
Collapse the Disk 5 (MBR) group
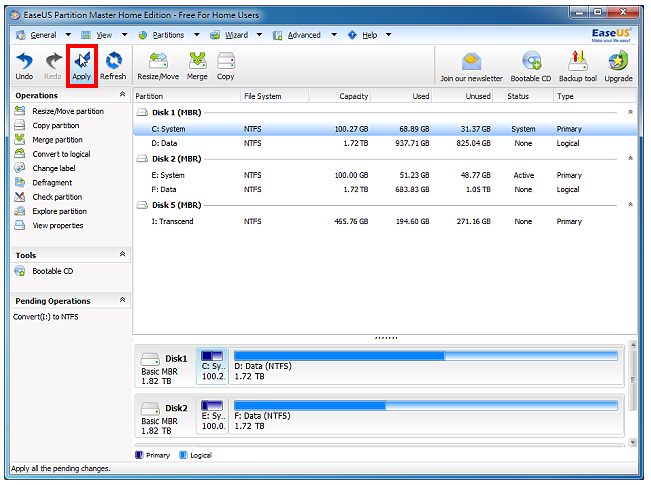click(x=630, y=204)
